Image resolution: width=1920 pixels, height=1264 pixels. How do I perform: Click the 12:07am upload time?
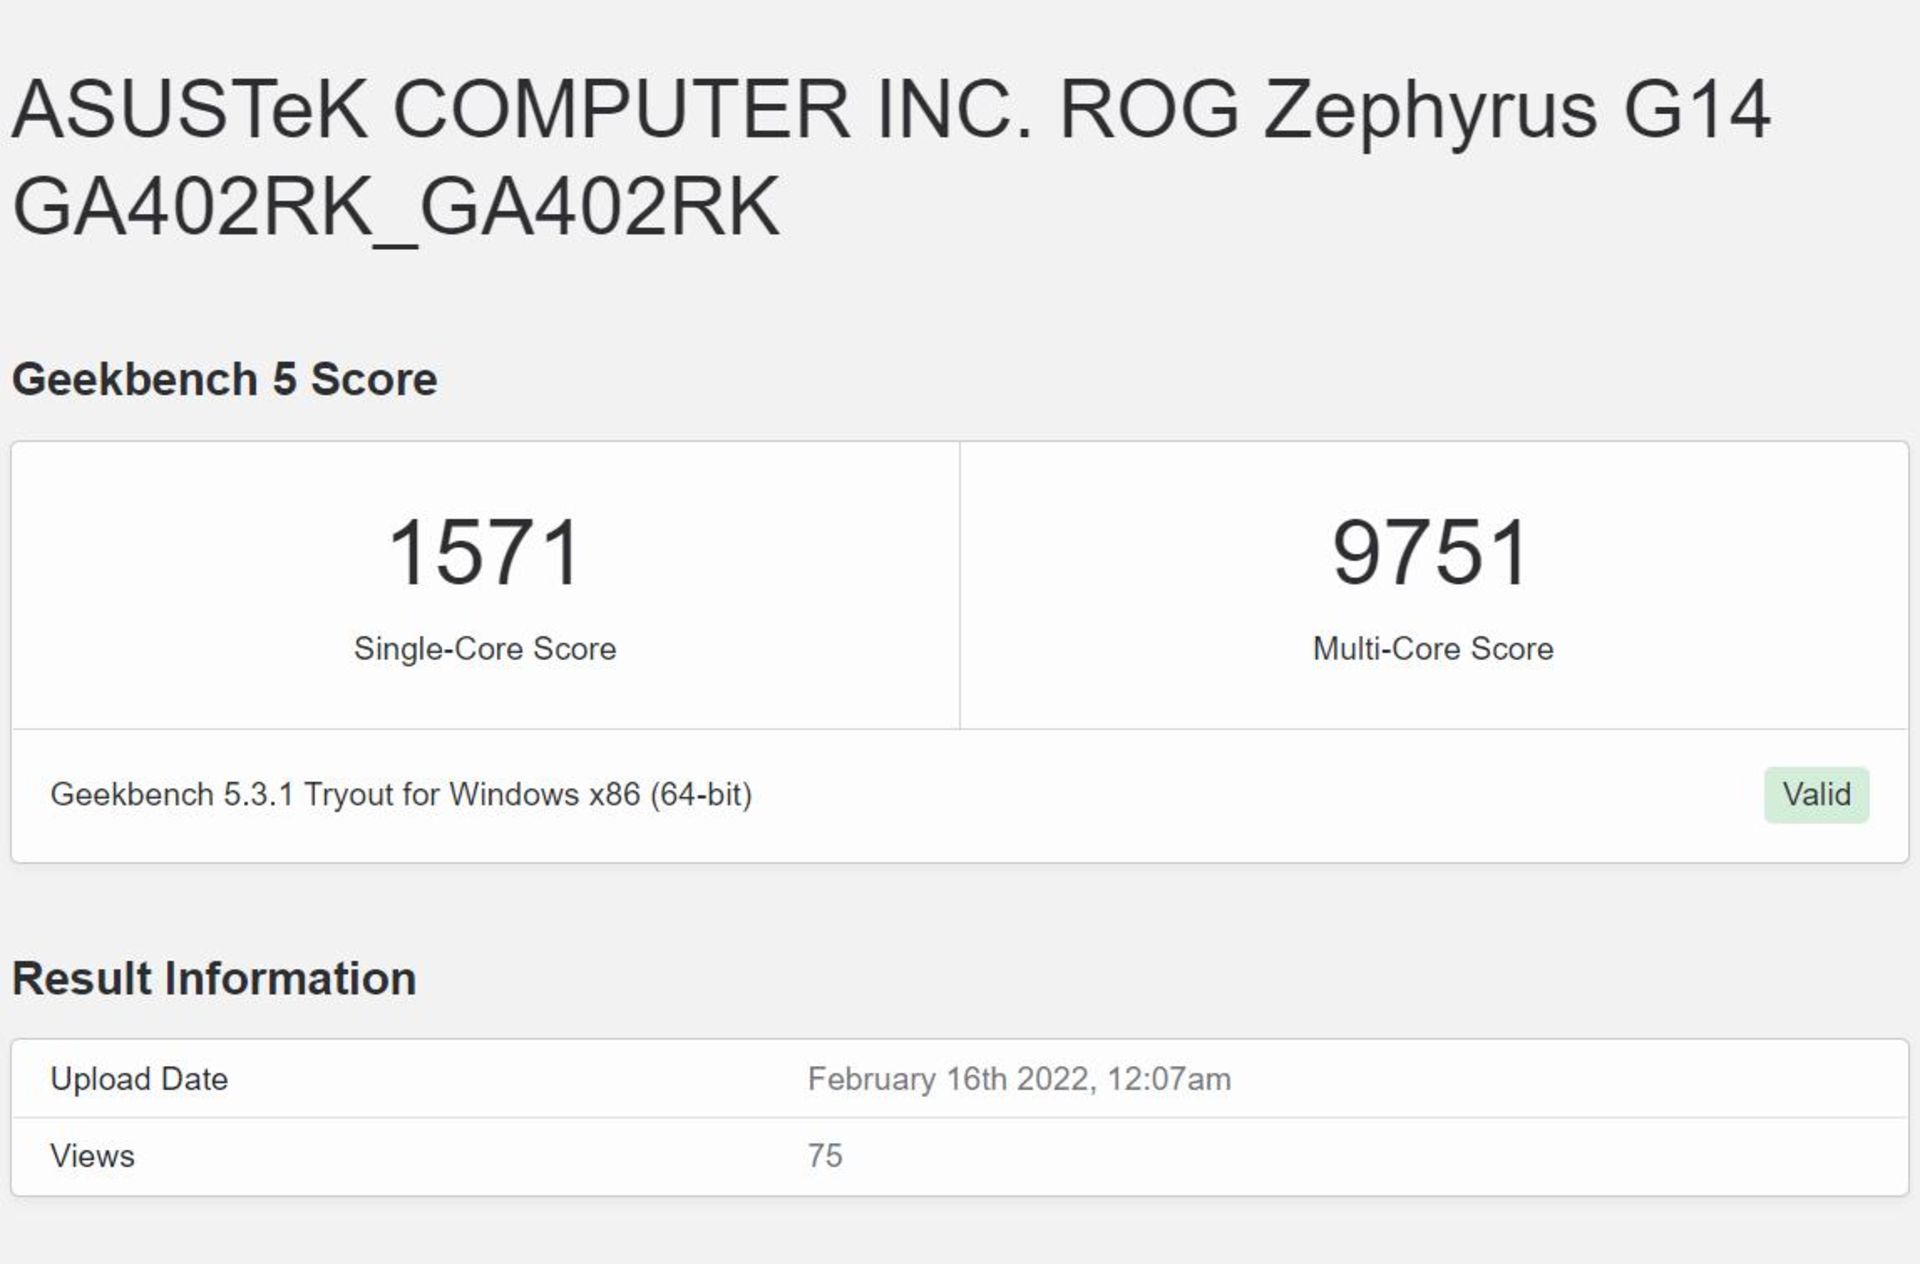click(x=1169, y=1080)
